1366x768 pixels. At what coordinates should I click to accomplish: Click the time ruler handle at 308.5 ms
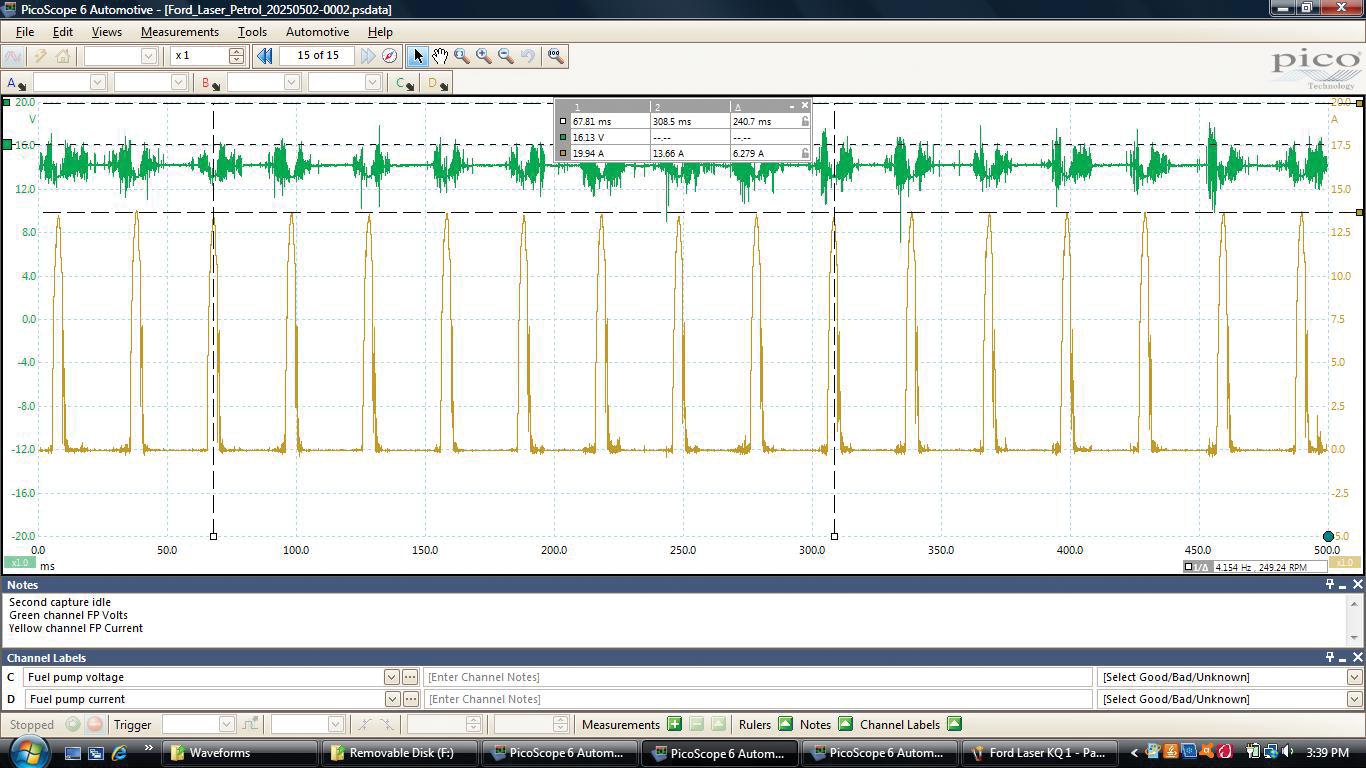pyautogui.click(x=834, y=536)
